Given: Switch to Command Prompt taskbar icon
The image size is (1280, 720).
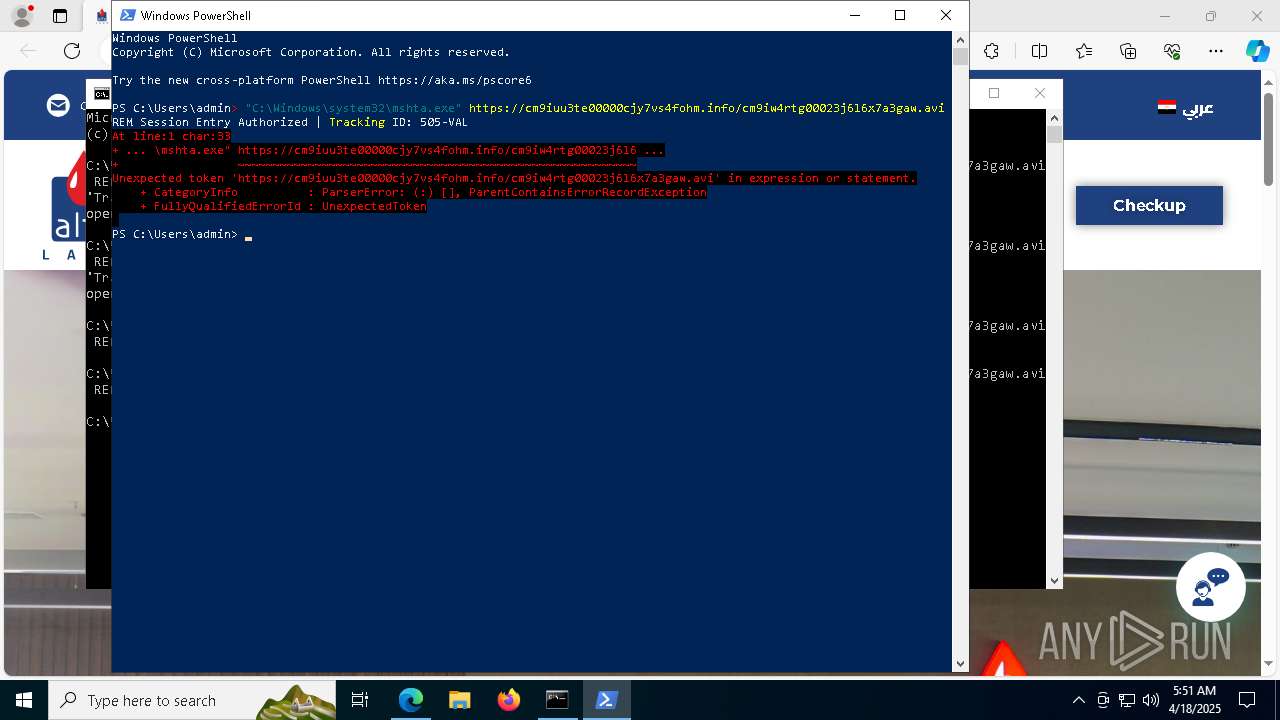Looking at the screenshot, I should point(557,700).
